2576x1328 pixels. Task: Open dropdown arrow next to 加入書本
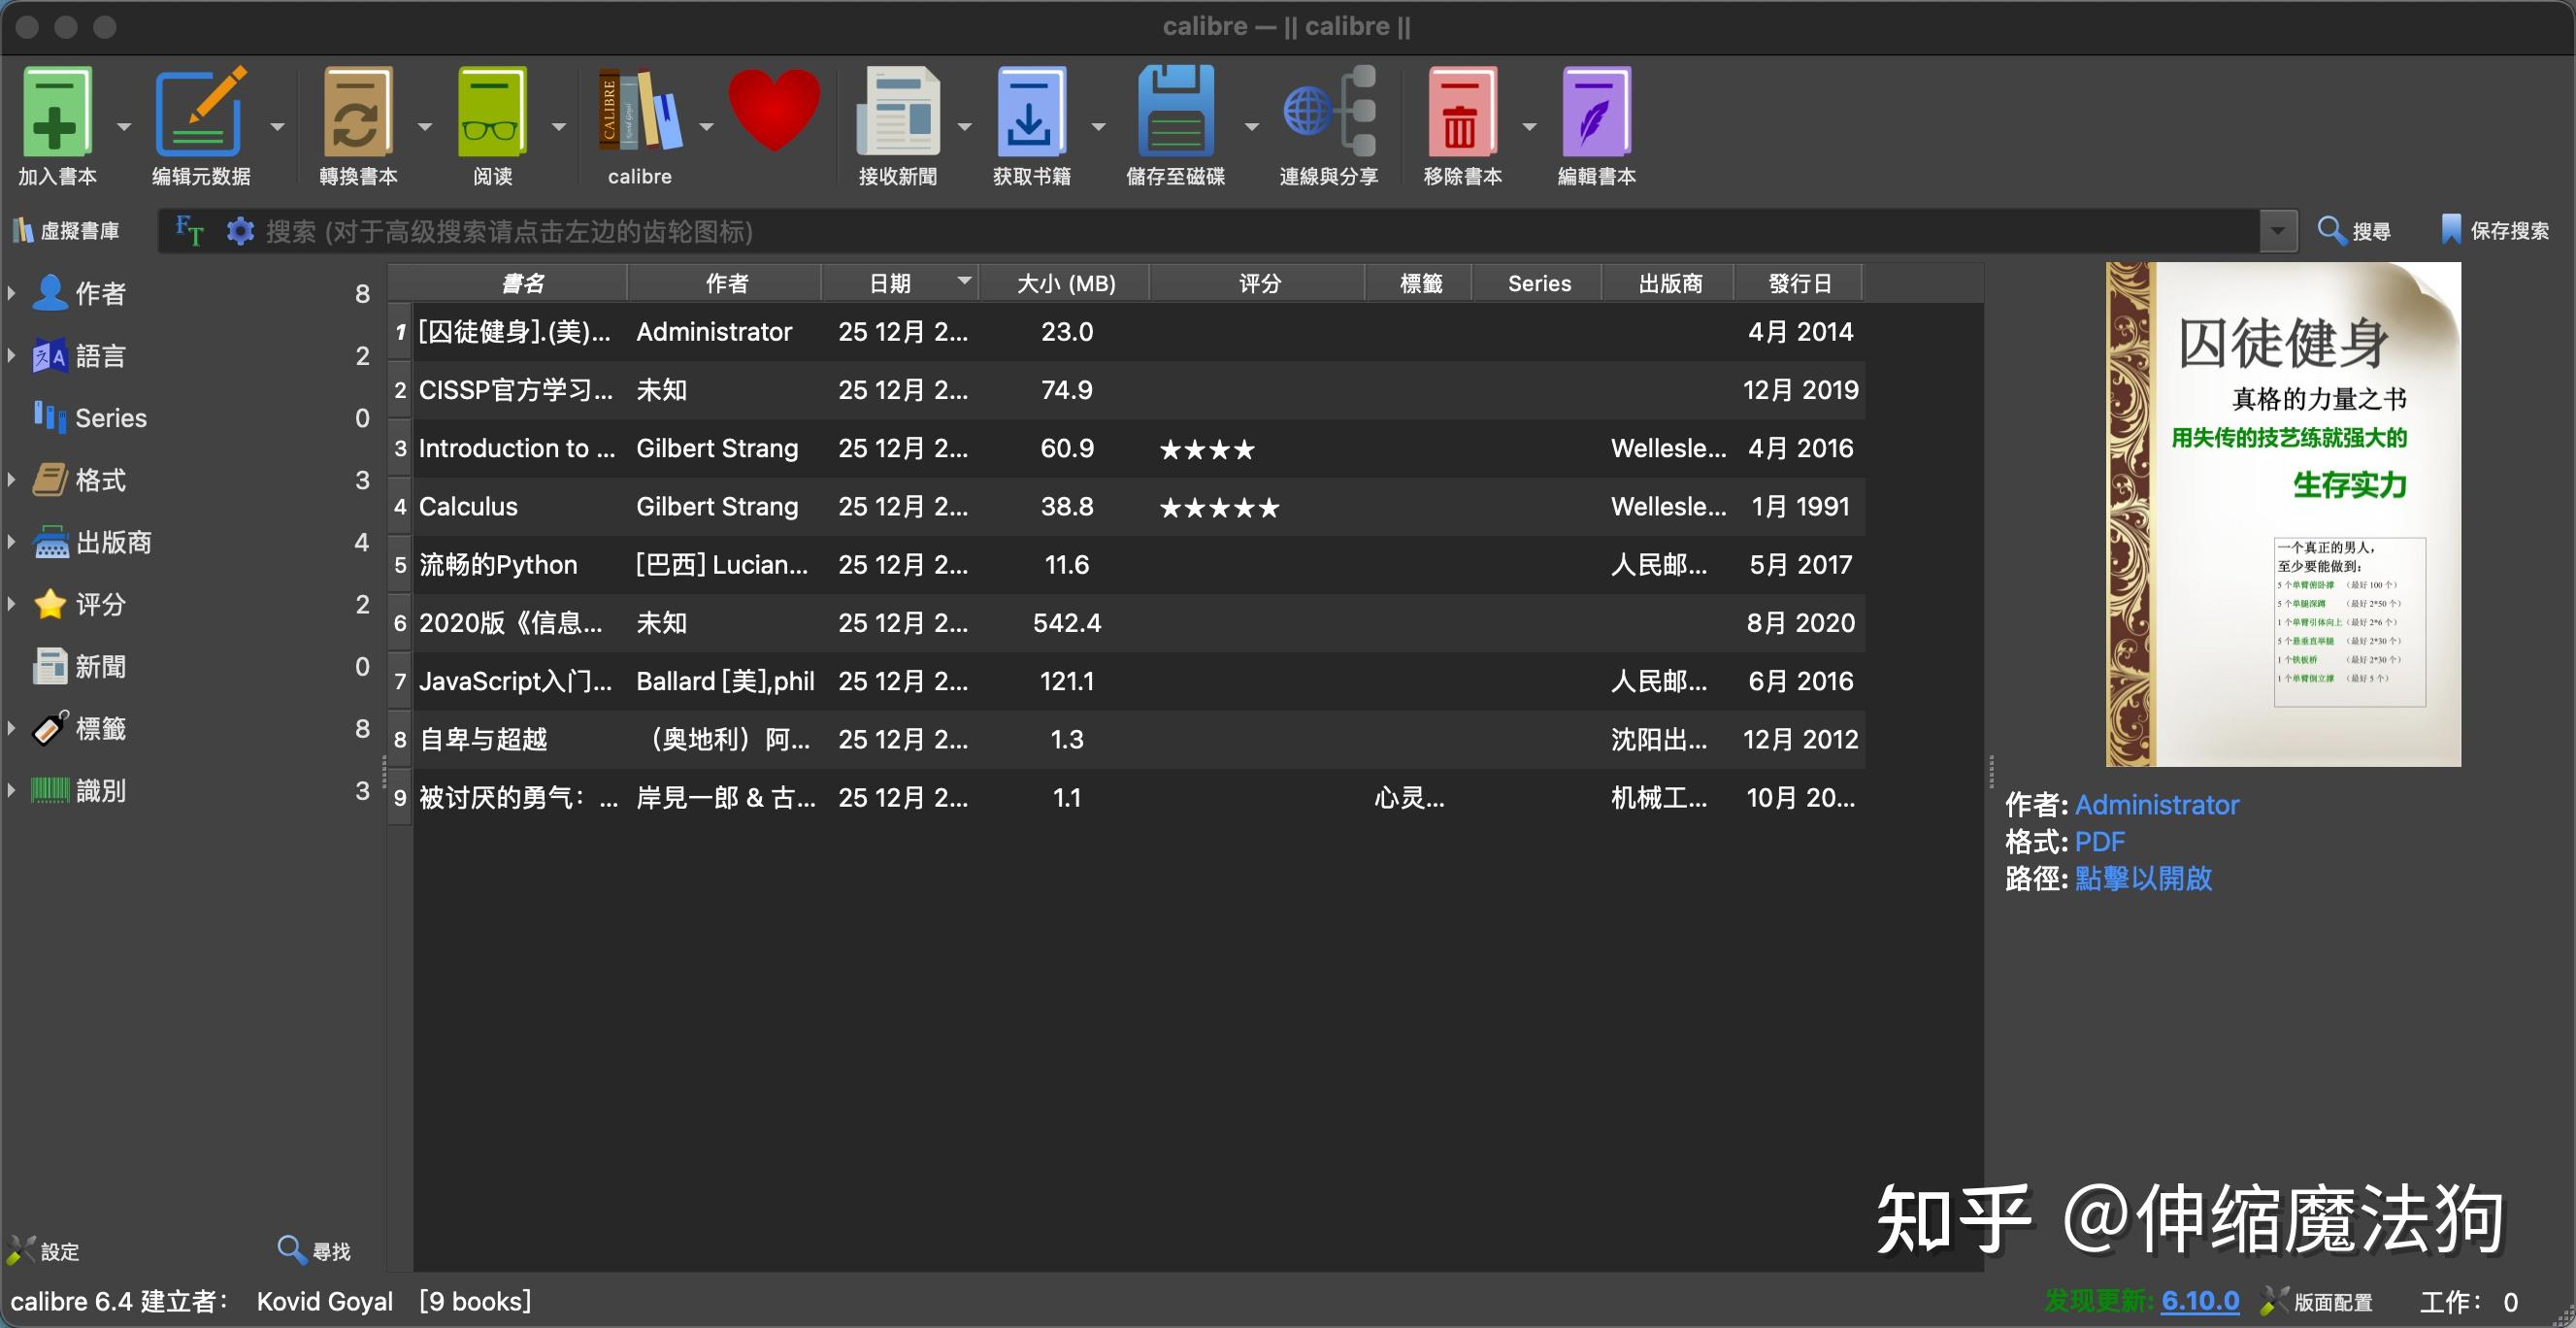tap(124, 127)
